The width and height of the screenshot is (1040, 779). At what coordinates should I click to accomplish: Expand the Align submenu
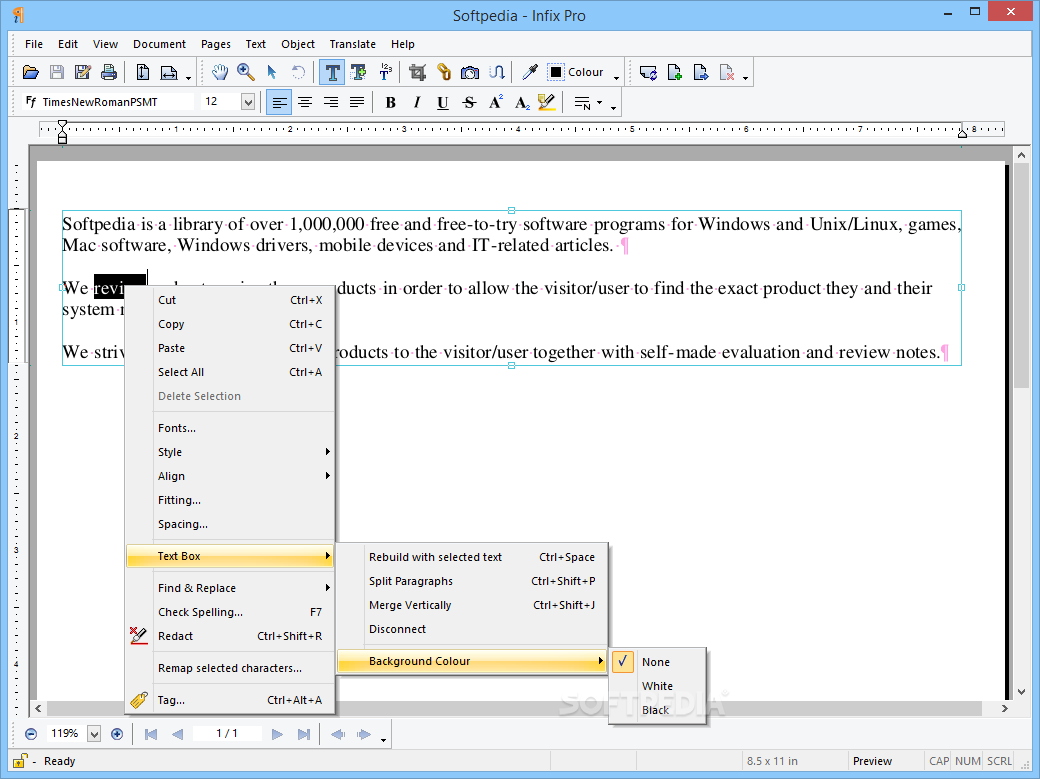pos(229,476)
